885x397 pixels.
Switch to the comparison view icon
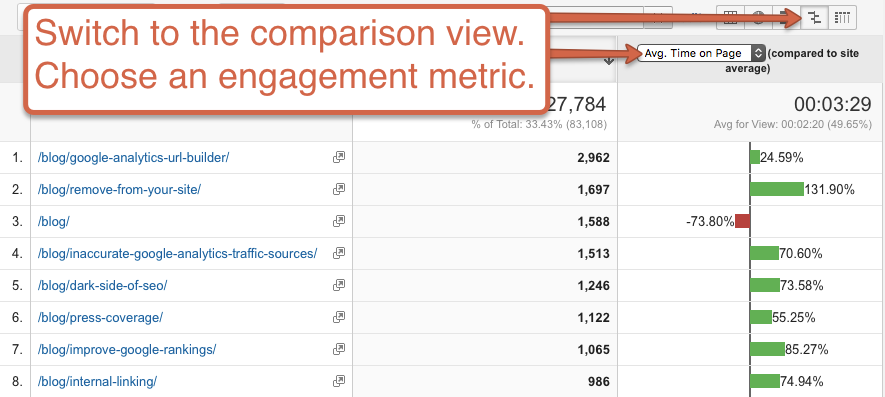click(x=814, y=18)
